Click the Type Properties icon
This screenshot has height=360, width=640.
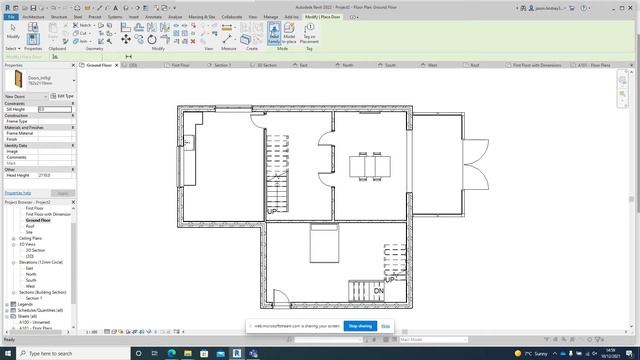[33, 27]
